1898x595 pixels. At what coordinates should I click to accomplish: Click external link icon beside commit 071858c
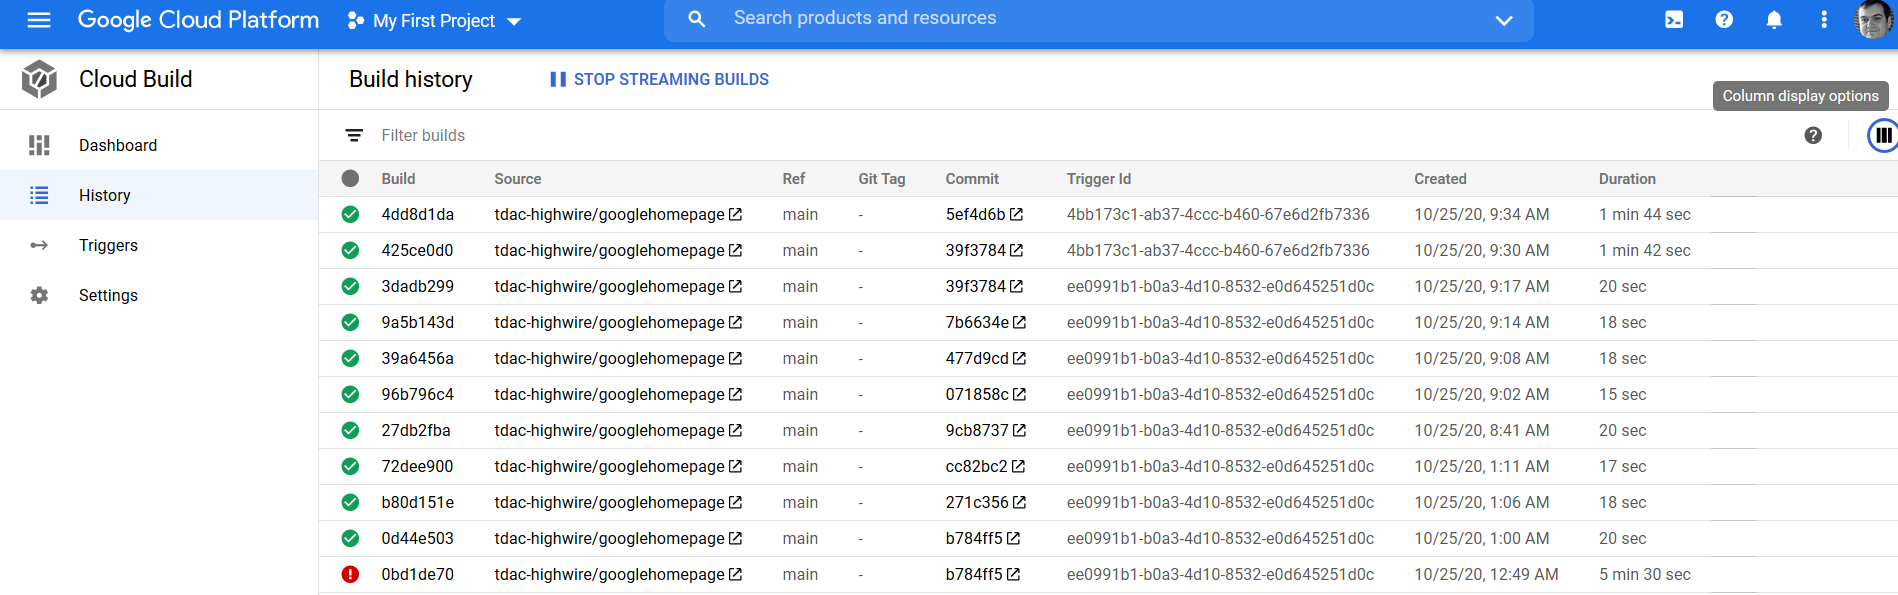[x=1019, y=394]
